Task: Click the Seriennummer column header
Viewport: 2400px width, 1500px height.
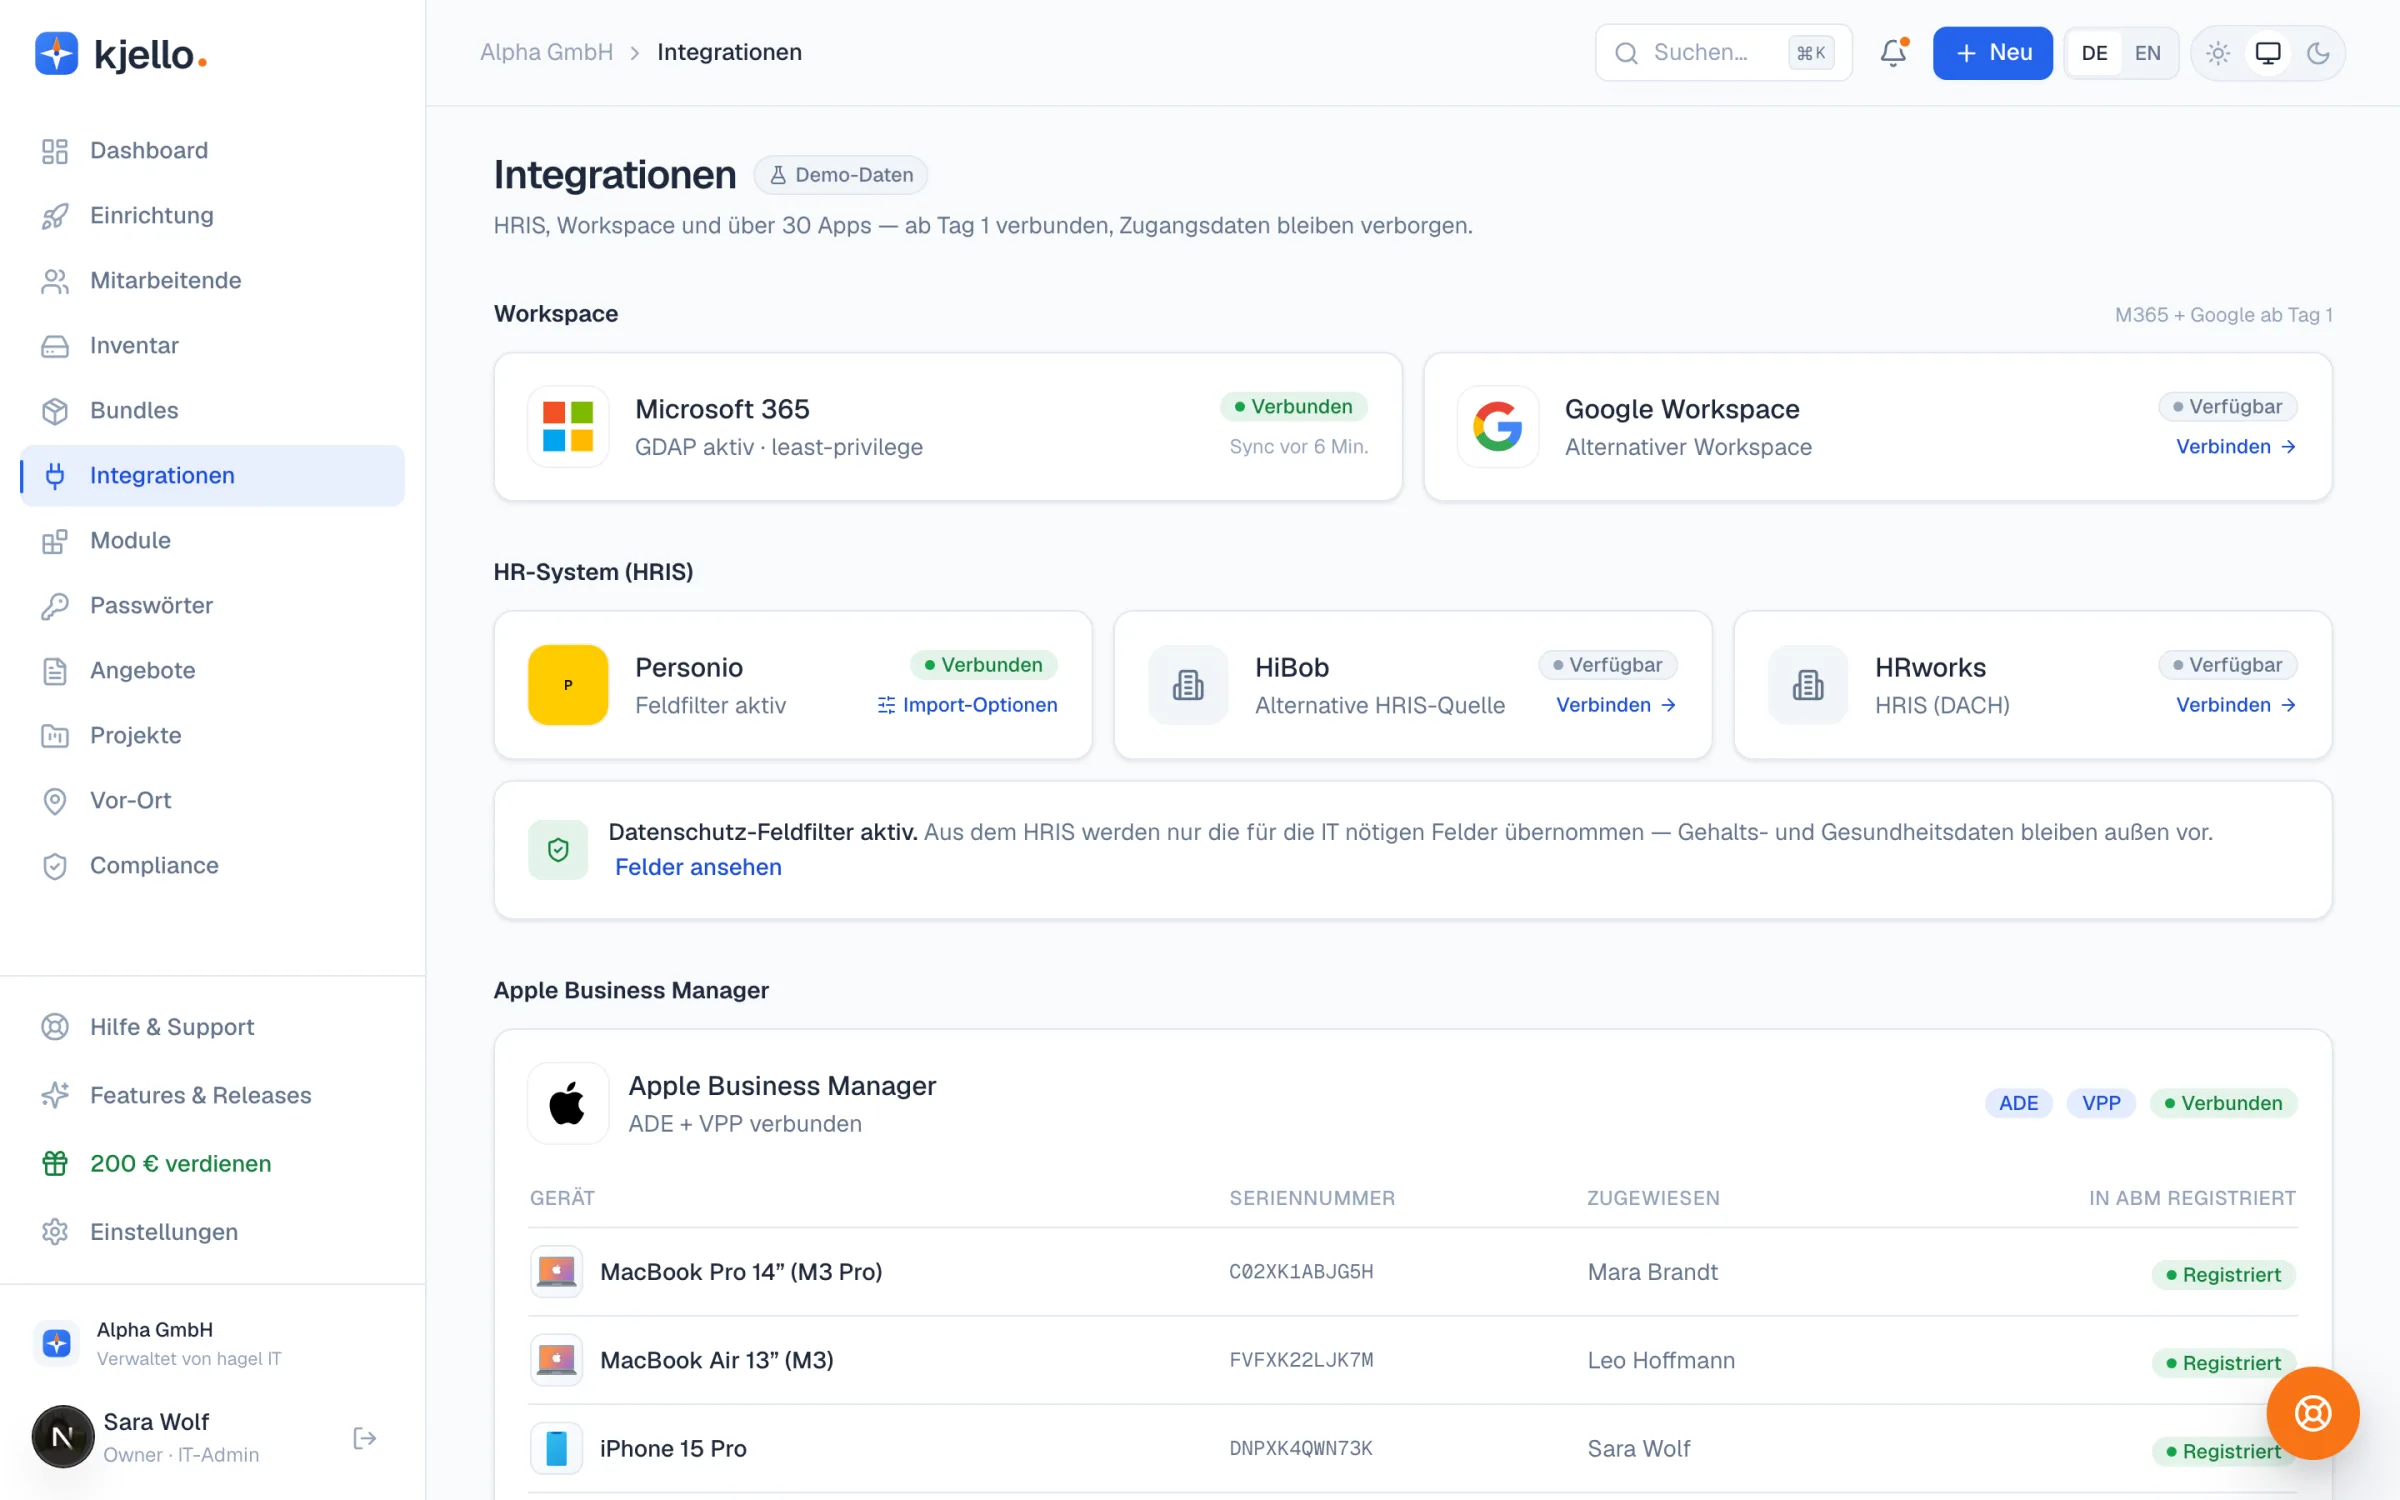Action: 1312,1198
